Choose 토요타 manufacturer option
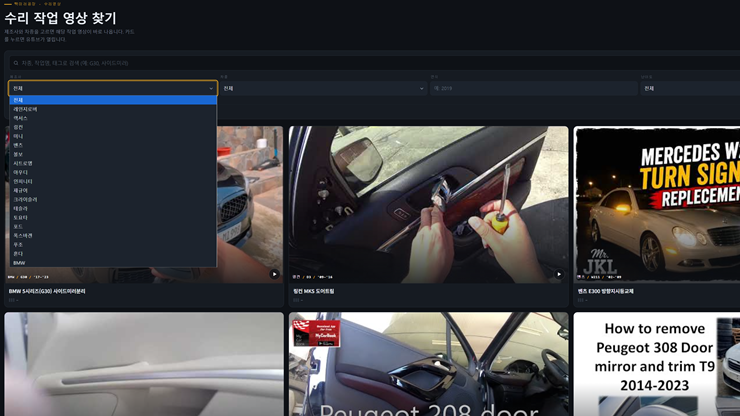 click(x=113, y=218)
